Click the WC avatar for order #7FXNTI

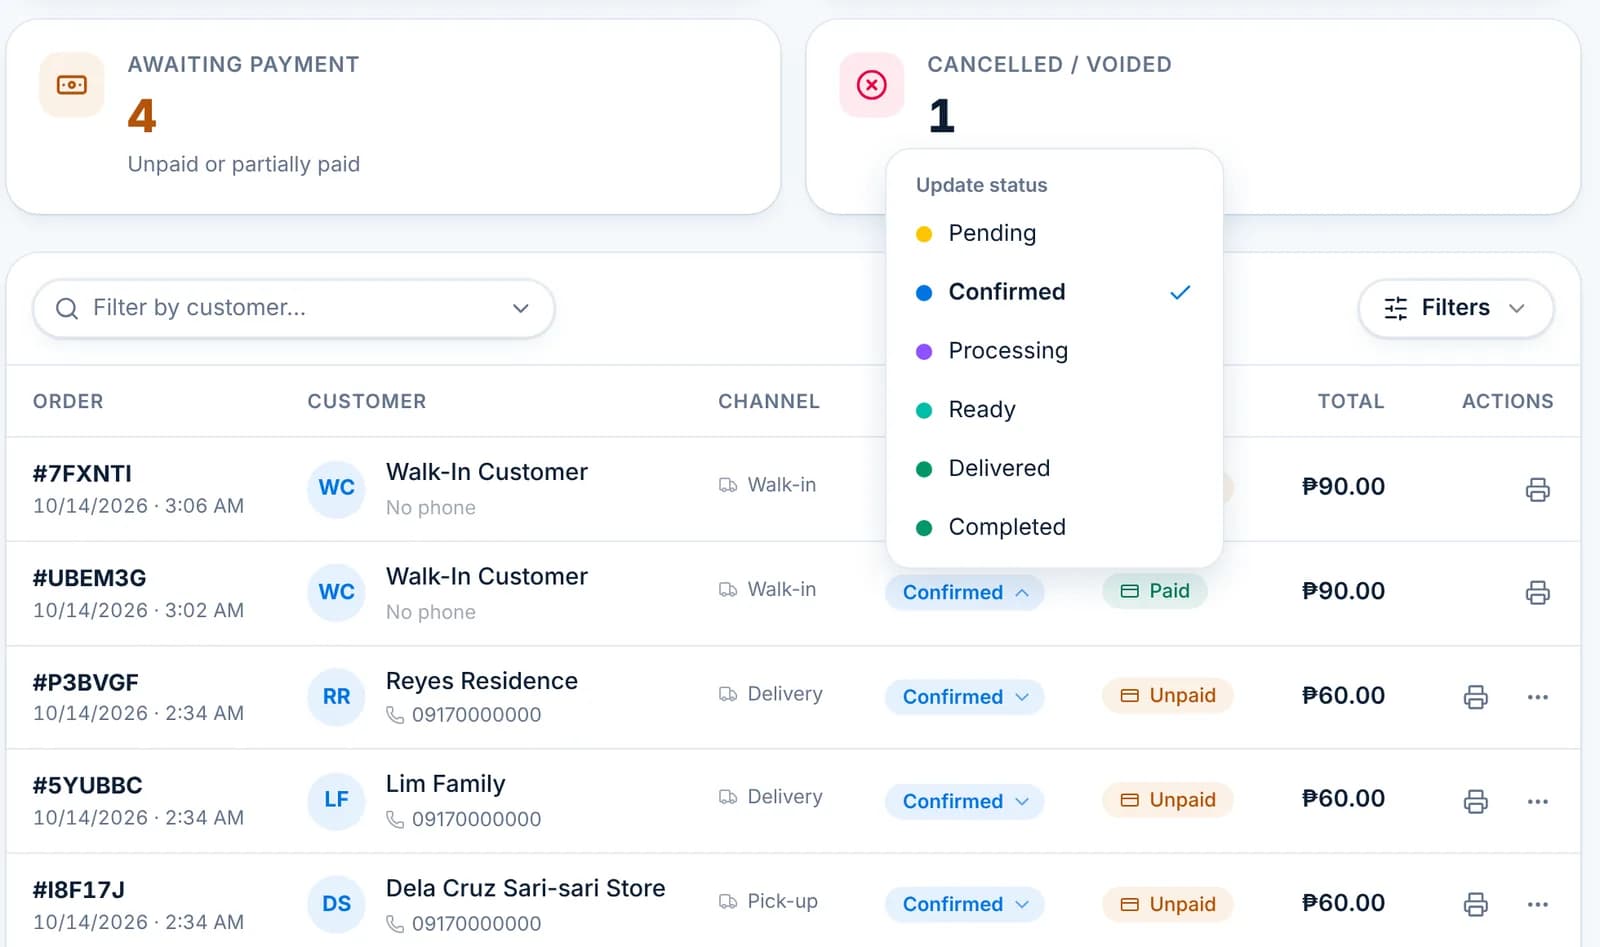tap(336, 488)
